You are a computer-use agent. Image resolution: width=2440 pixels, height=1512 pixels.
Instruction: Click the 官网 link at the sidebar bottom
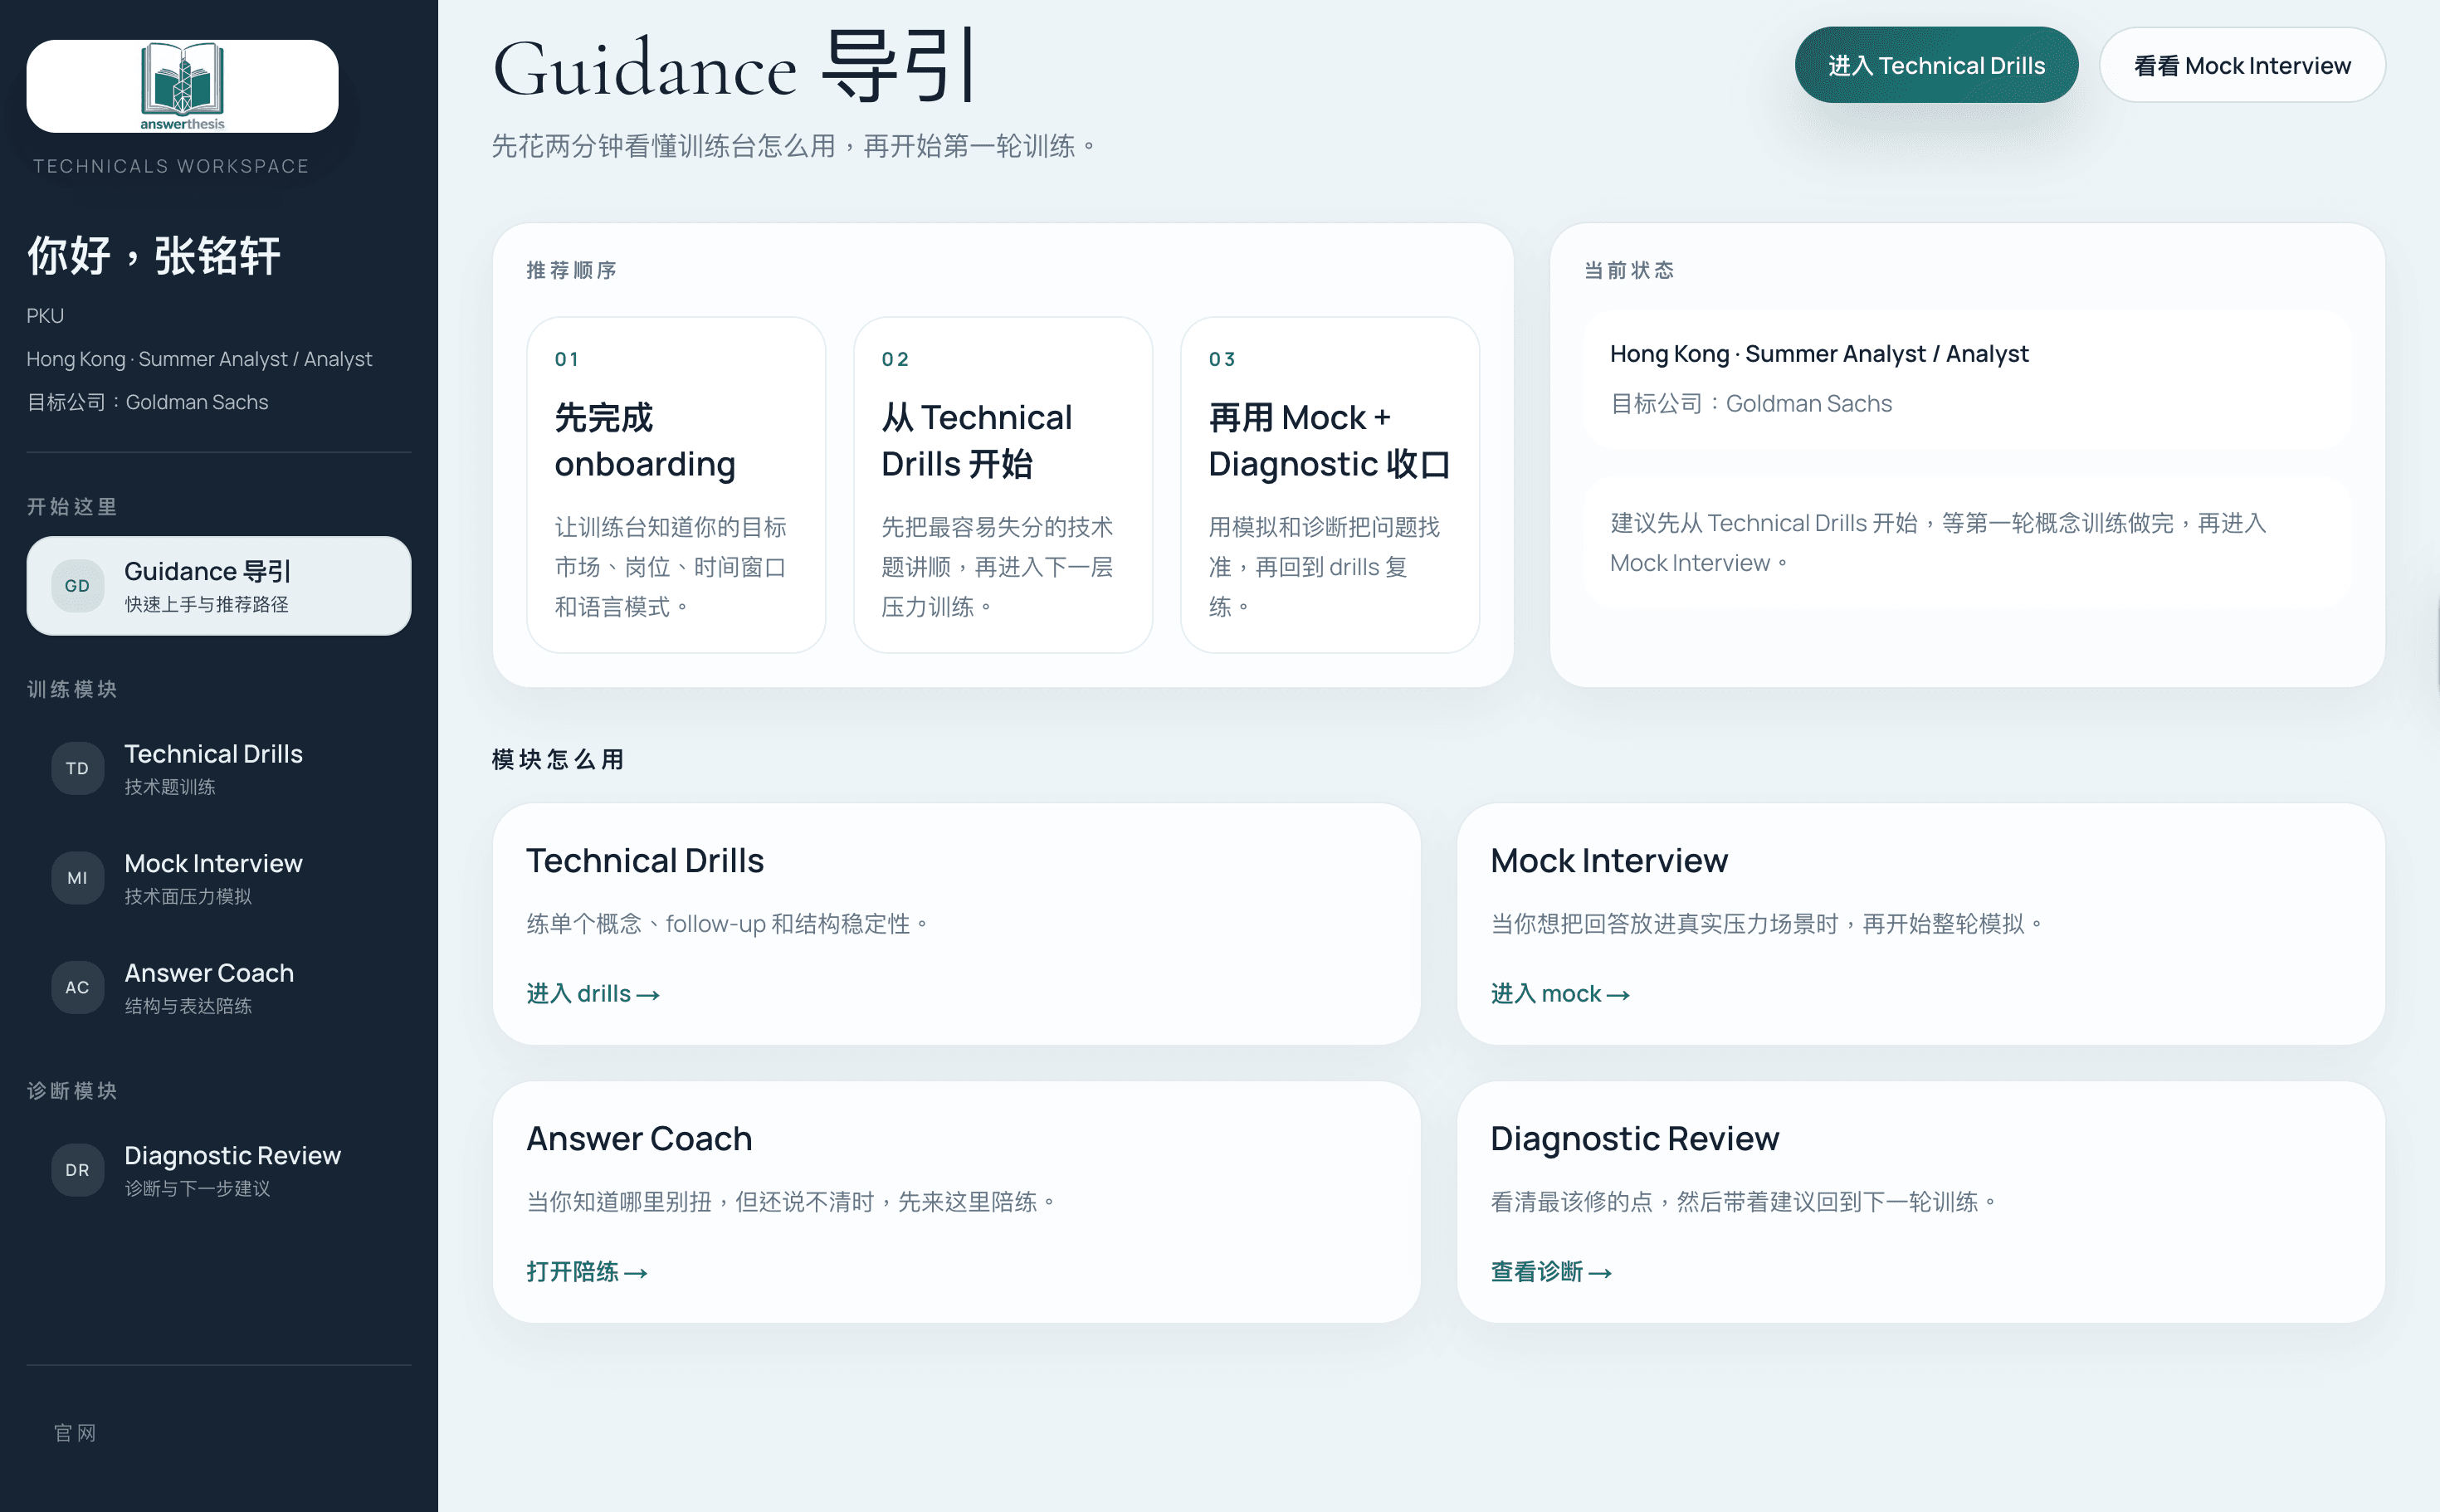[75, 1432]
